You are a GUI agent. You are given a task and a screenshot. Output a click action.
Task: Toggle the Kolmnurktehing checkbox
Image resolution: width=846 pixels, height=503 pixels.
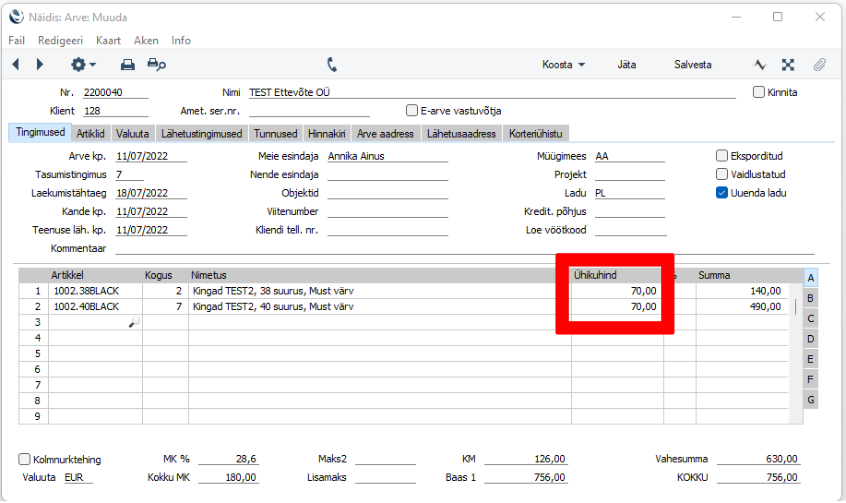pyautogui.click(x=24, y=459)
